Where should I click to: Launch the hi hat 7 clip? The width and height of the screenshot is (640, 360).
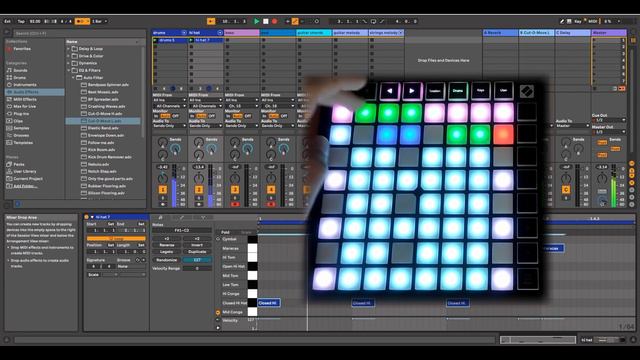pos(191,40)
